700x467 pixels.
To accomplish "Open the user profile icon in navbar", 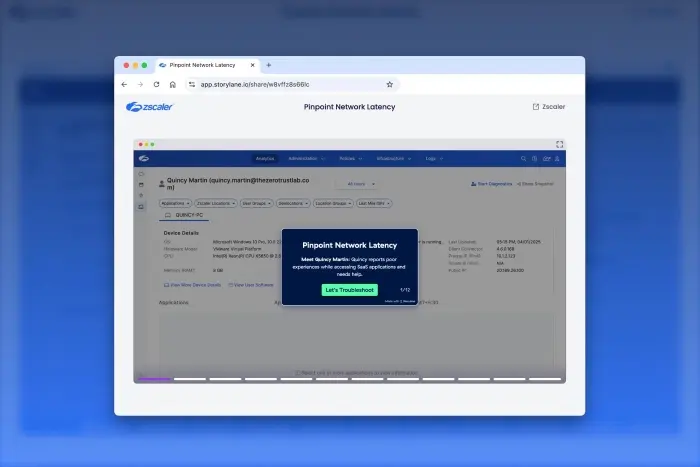I will (x=557, y=158).
